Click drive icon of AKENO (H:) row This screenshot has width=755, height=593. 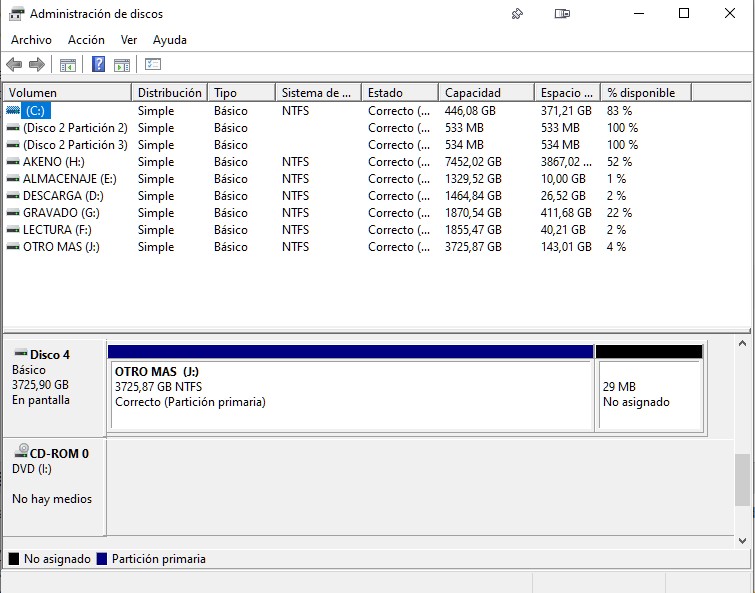[x=13, y=162]
